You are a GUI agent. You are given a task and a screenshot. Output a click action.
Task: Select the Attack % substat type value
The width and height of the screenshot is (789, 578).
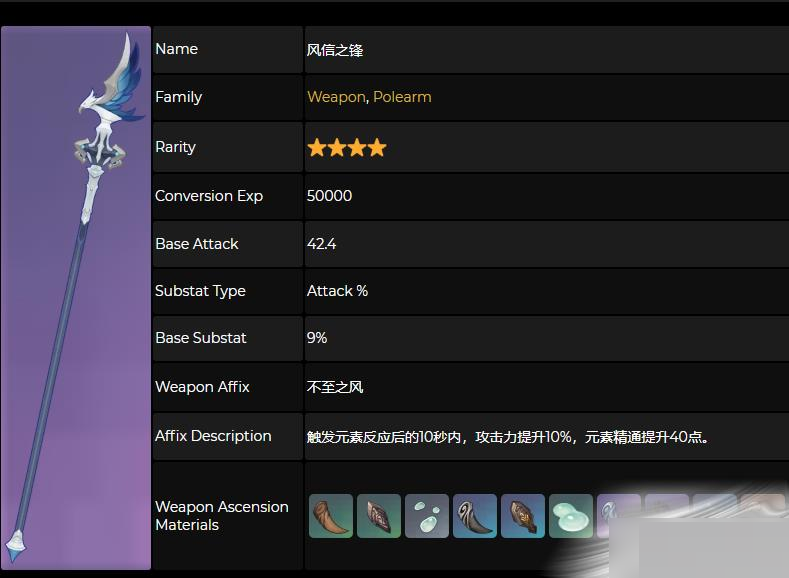337,291
